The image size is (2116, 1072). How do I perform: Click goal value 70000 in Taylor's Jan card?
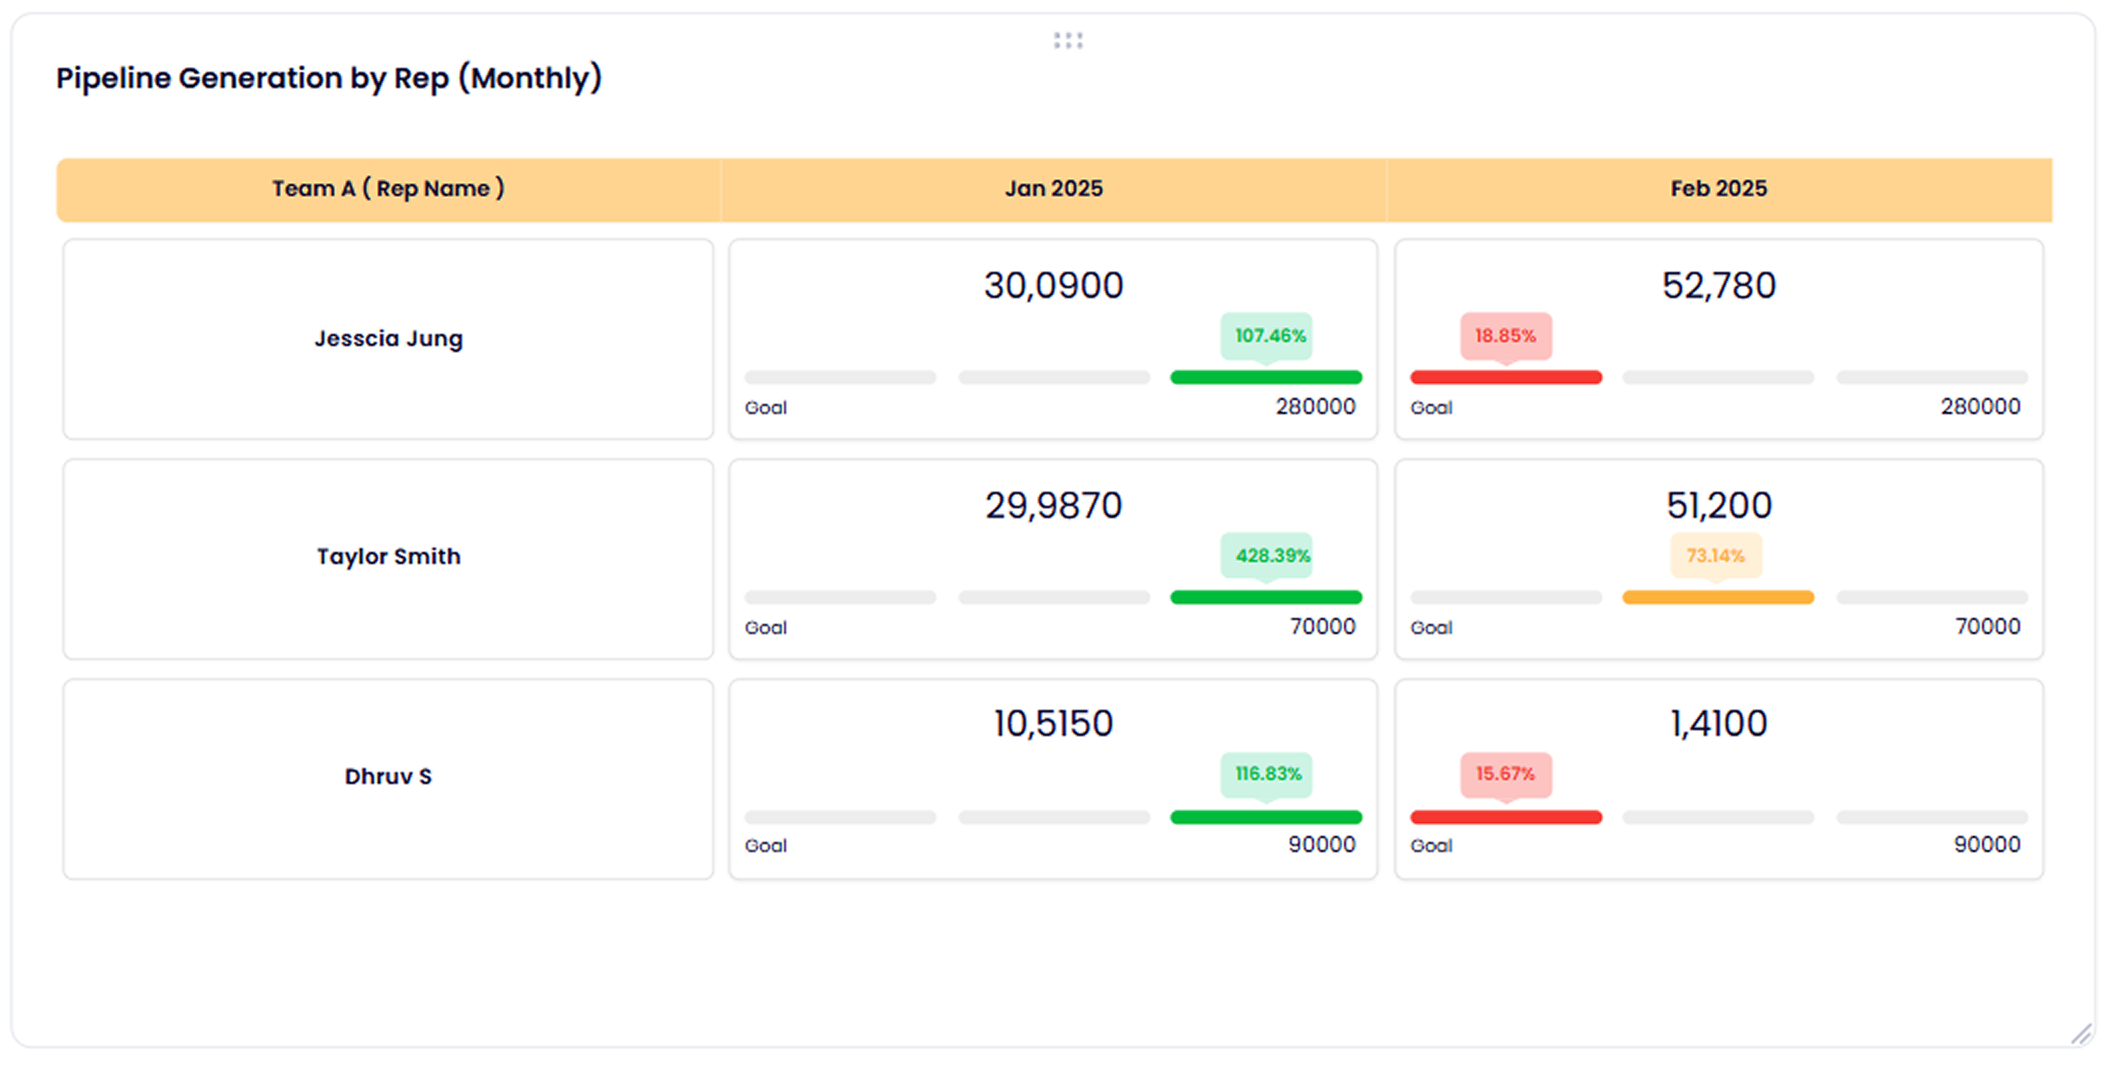pyautogui.click(x=1322, y=627)
